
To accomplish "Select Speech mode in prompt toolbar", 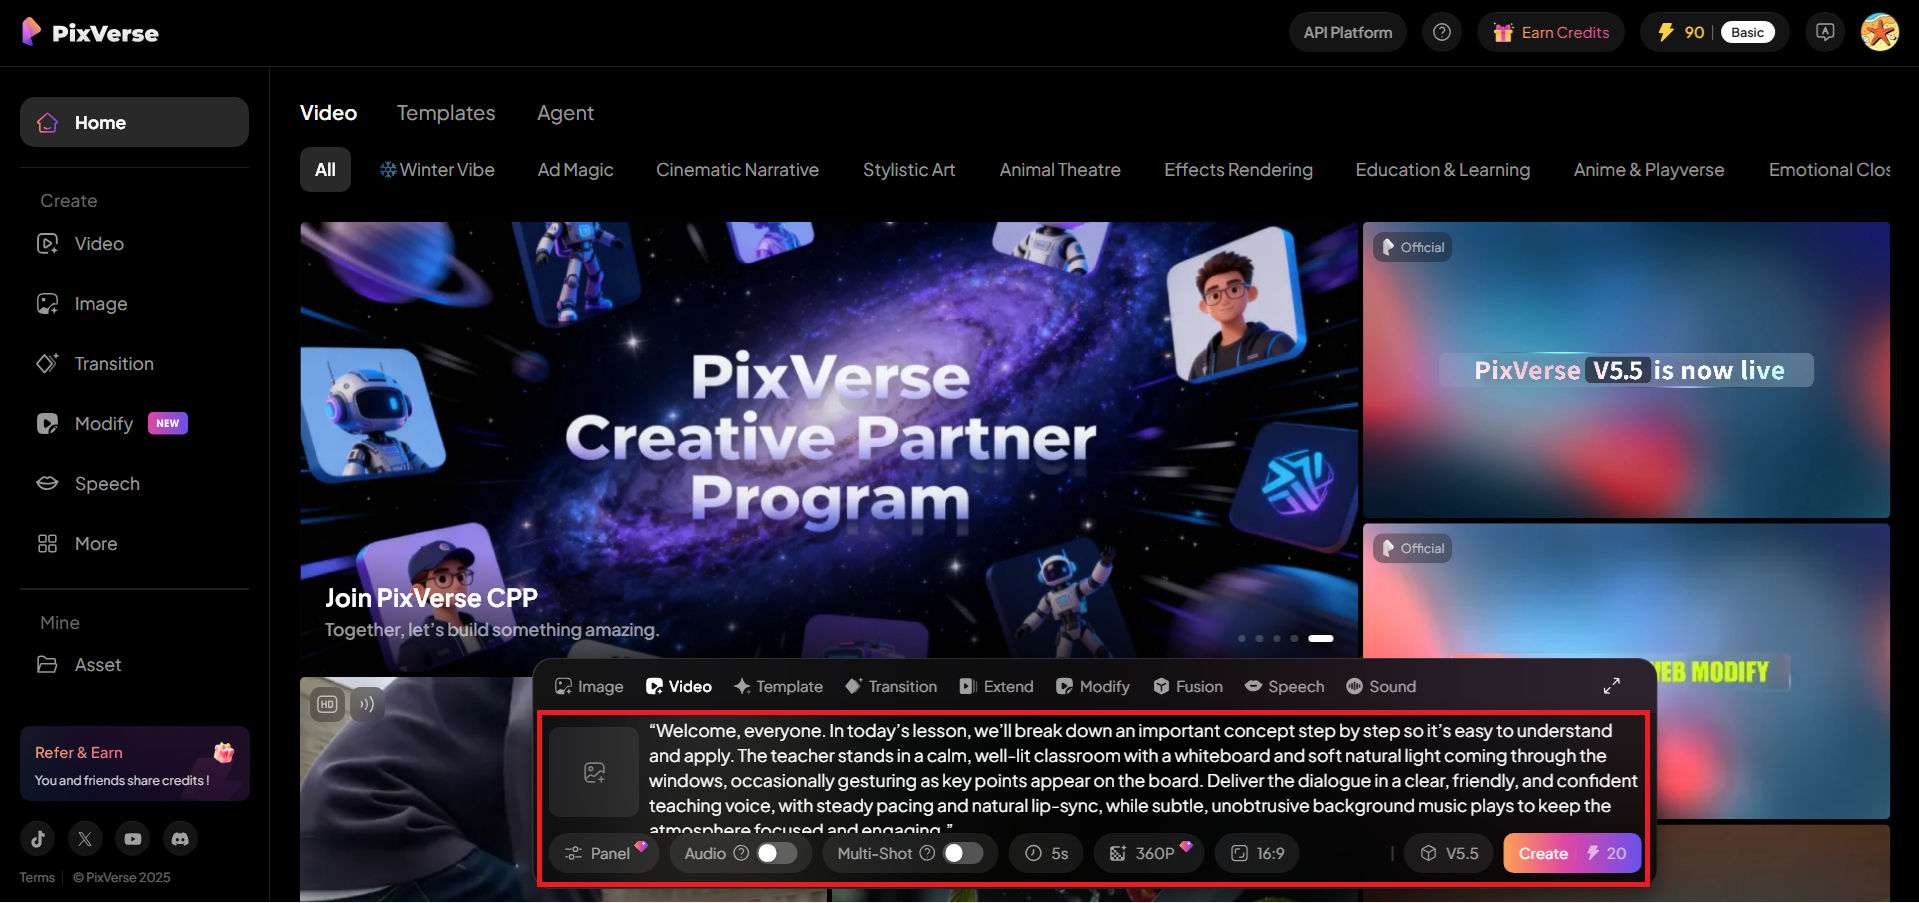I will click(x=1284, y=686).
